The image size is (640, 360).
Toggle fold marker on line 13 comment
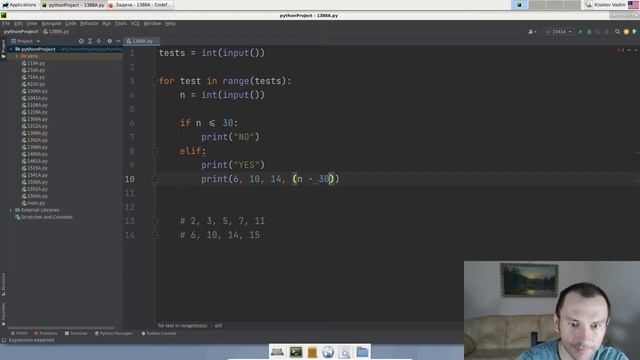coord(155,221)
